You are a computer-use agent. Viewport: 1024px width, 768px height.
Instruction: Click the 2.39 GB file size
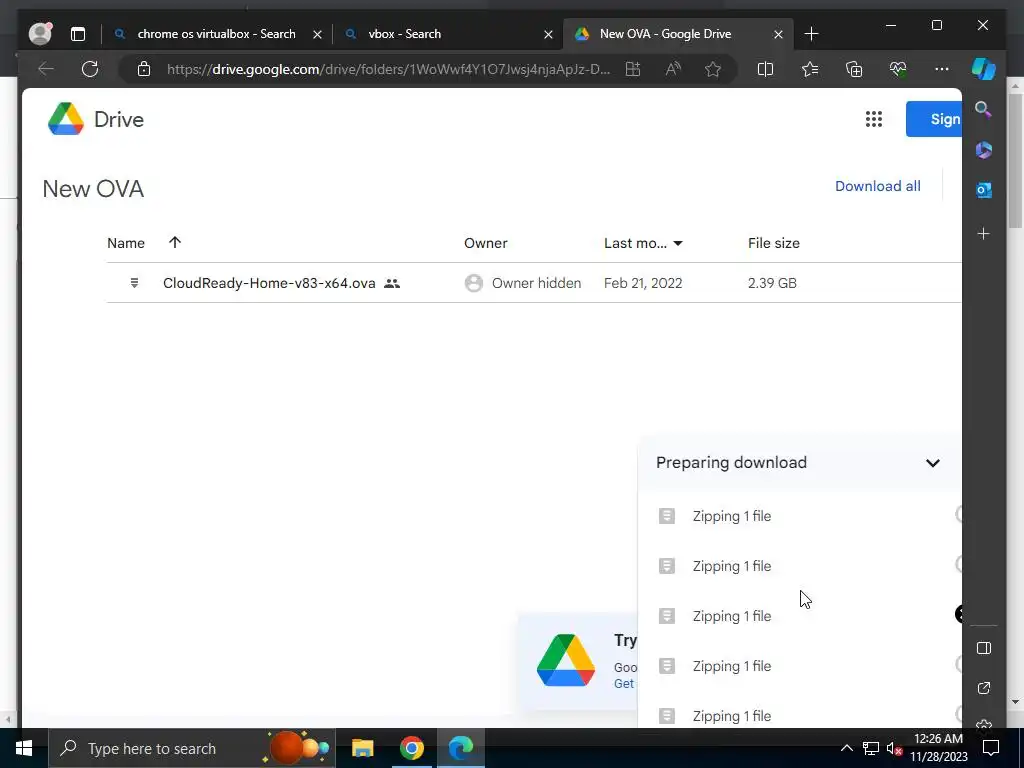(772, 283)
